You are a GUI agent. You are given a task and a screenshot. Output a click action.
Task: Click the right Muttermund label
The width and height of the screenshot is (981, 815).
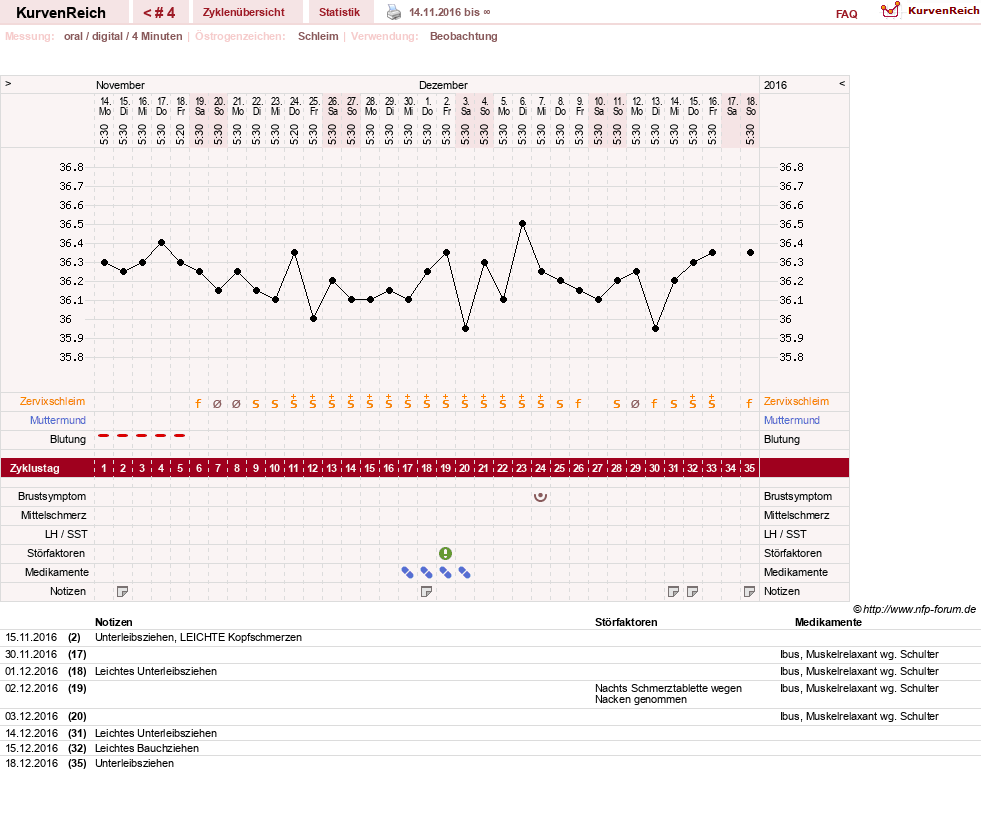click(791, 420)
